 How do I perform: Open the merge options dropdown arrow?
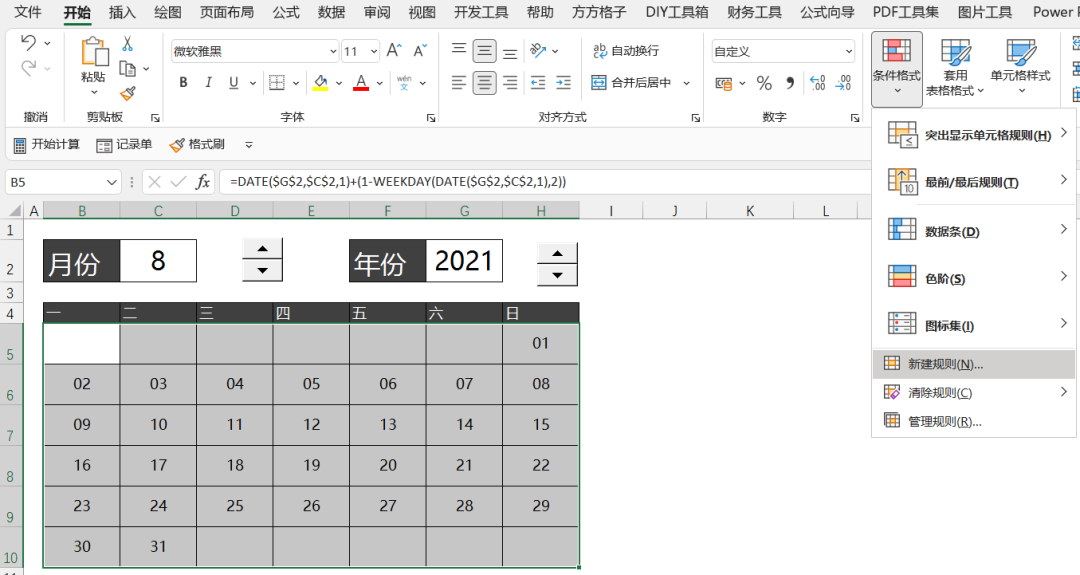coord(687,83)
